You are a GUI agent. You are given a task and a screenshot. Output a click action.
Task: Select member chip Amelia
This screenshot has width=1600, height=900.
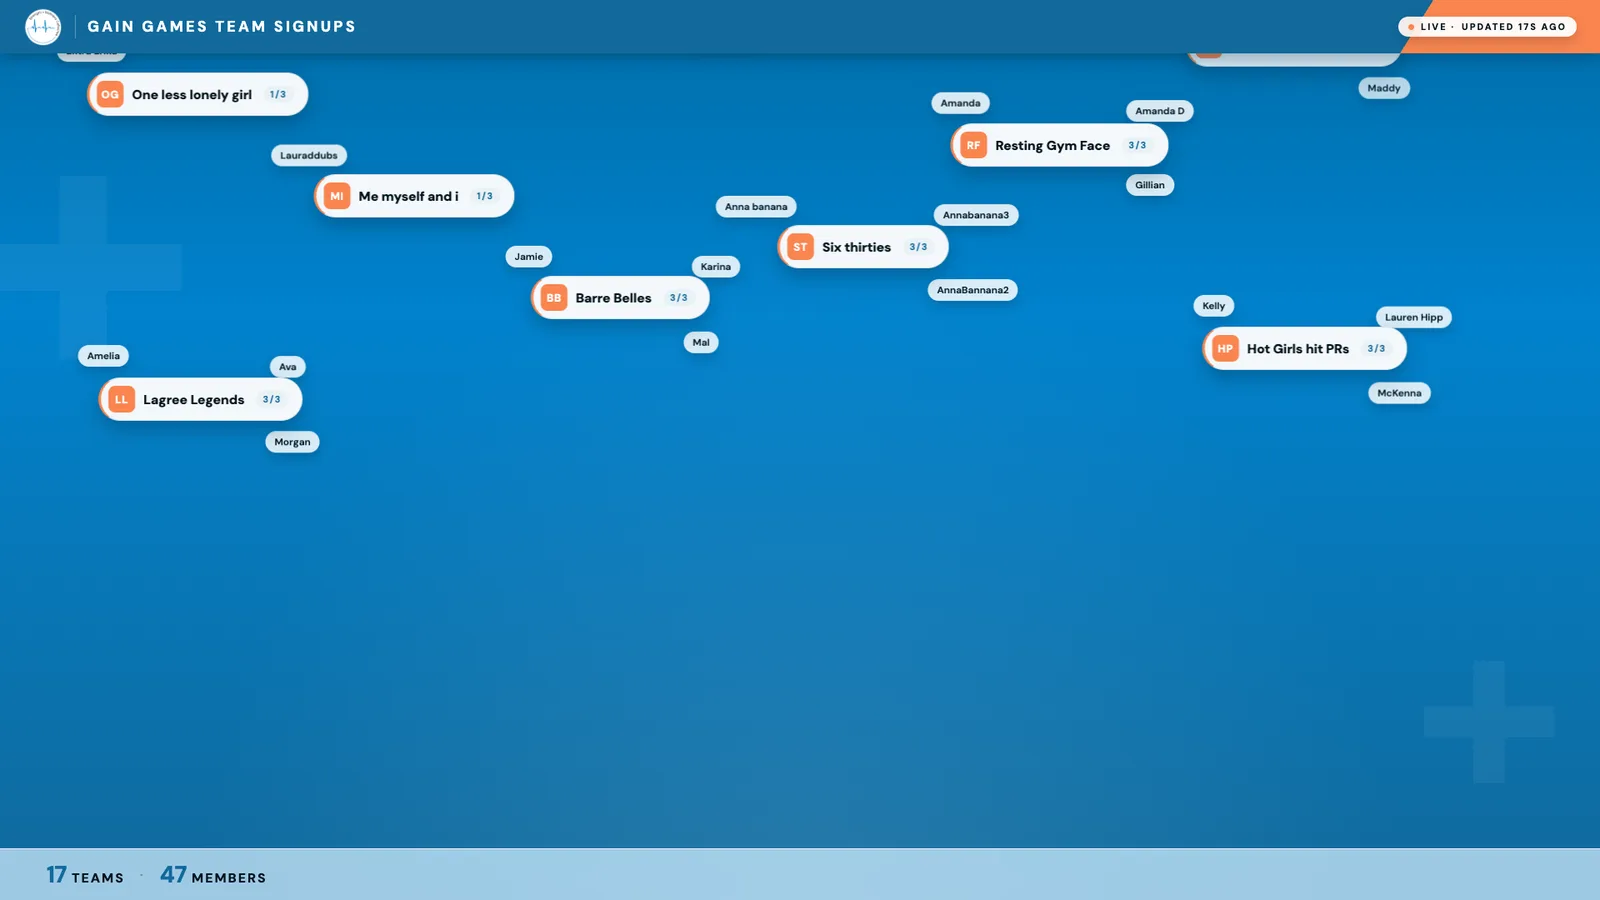point(104,356)
